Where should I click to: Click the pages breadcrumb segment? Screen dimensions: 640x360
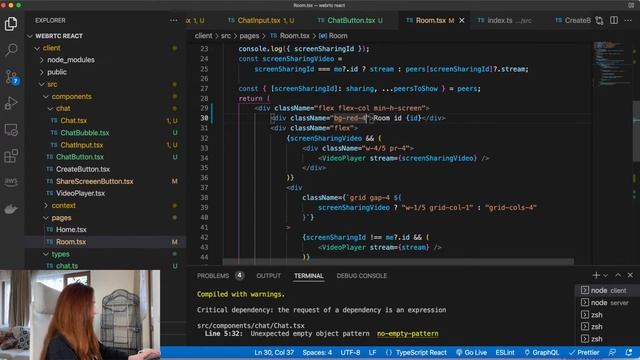coord(249,36)
